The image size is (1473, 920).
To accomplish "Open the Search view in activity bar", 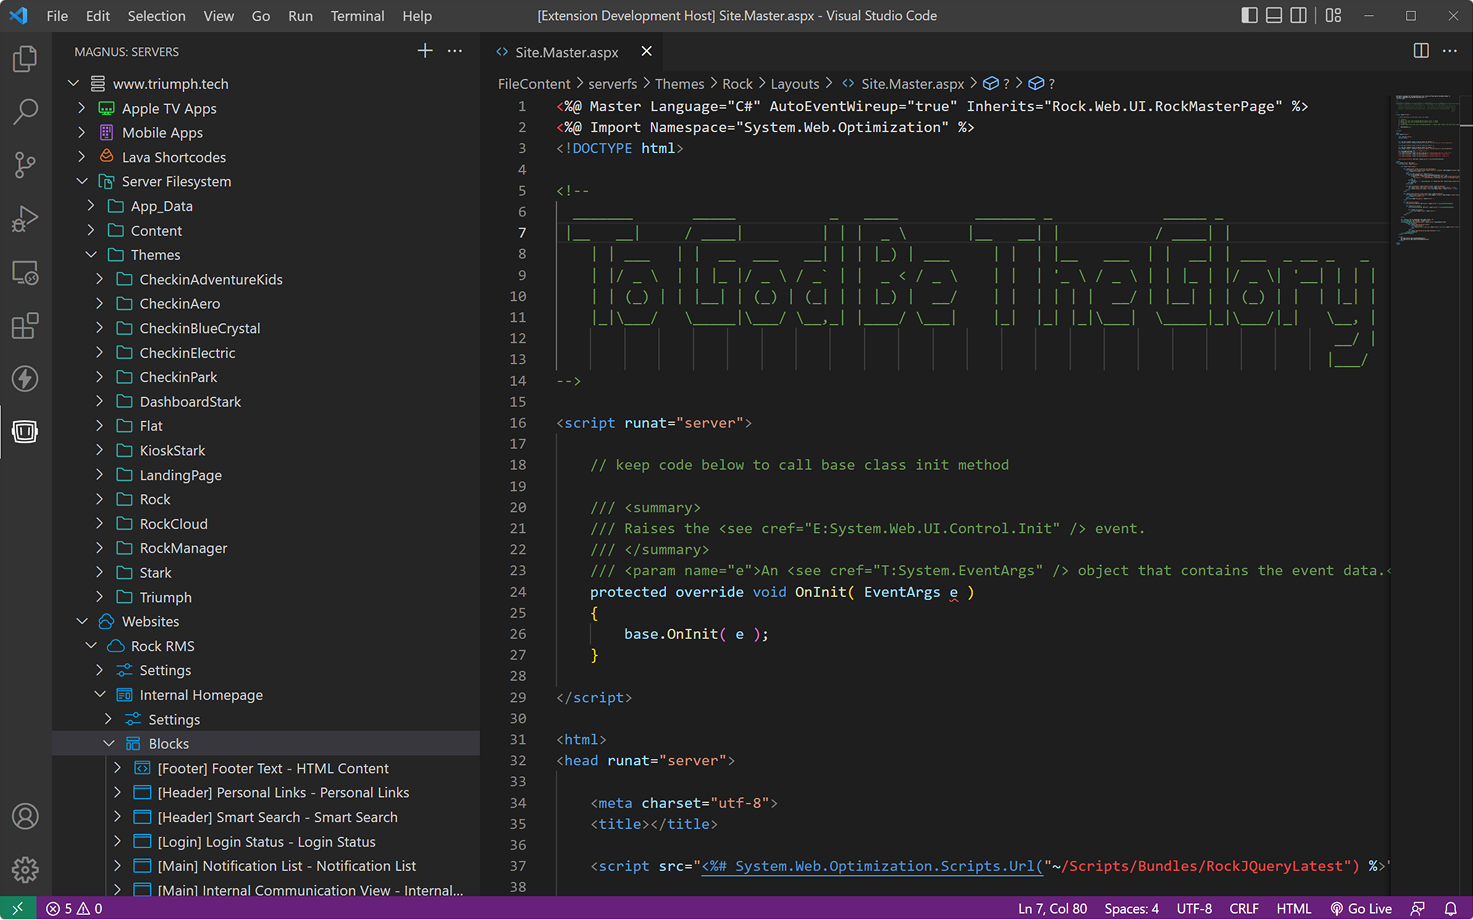I will (25, 112).
